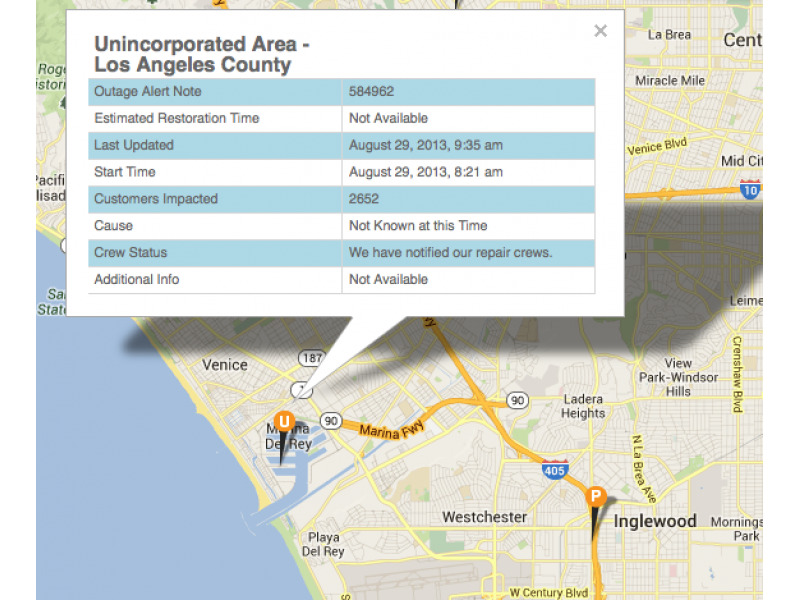
Task: Click the Westchester map label
Action: coord(485,517)
